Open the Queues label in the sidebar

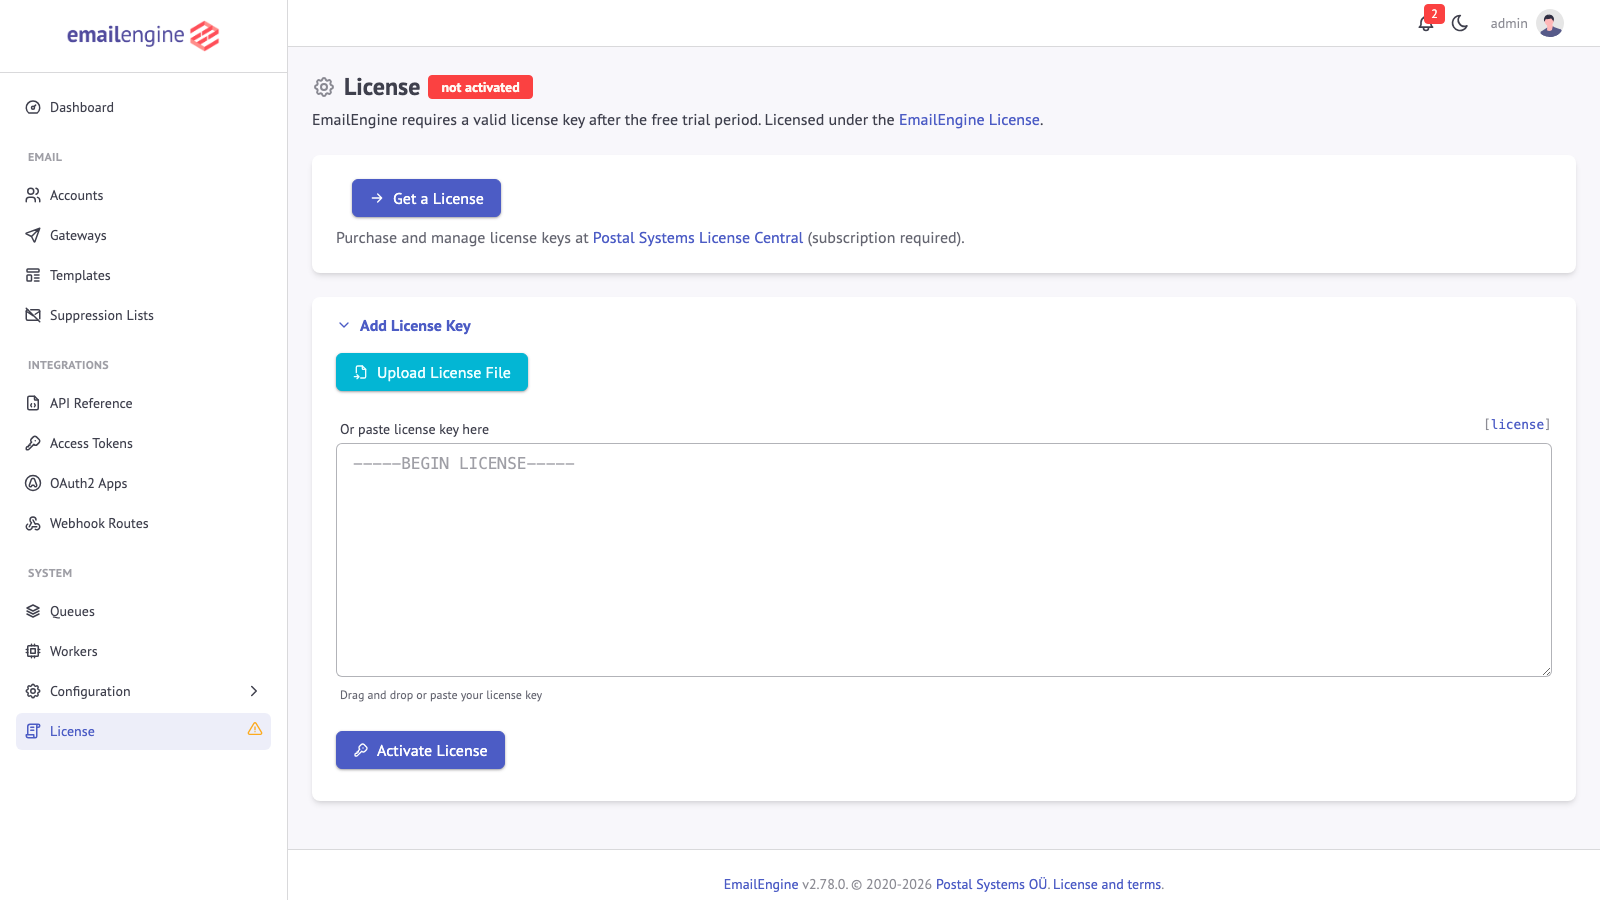tap(72, 611)
